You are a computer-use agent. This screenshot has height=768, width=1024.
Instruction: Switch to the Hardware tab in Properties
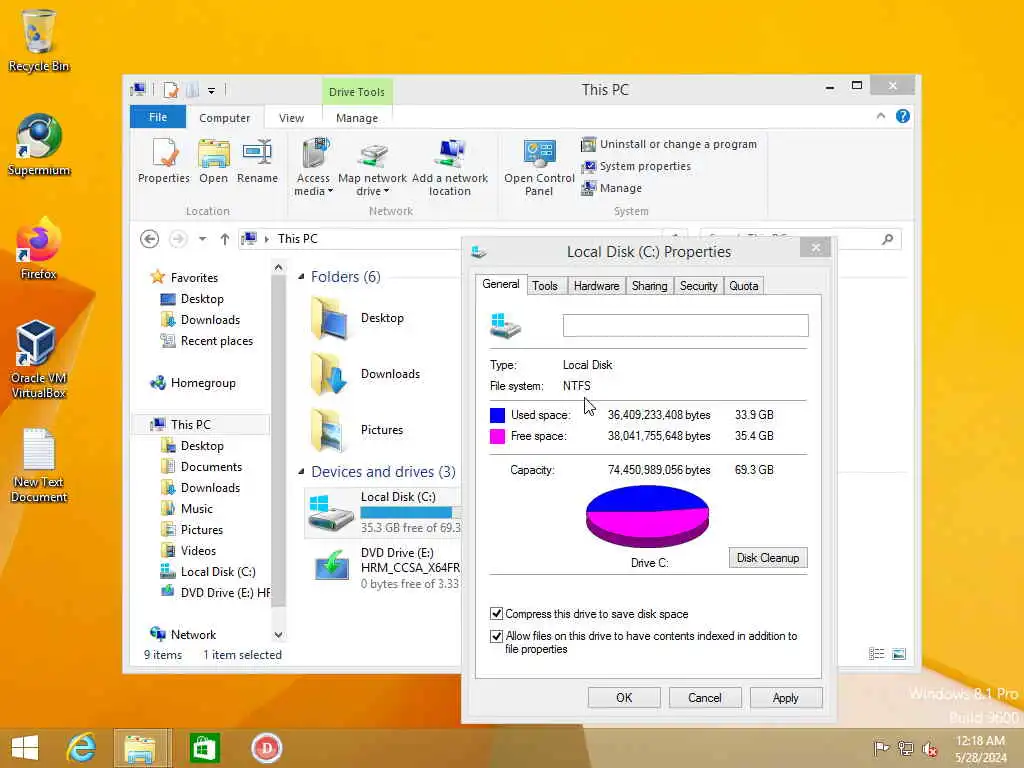point(596,286)
